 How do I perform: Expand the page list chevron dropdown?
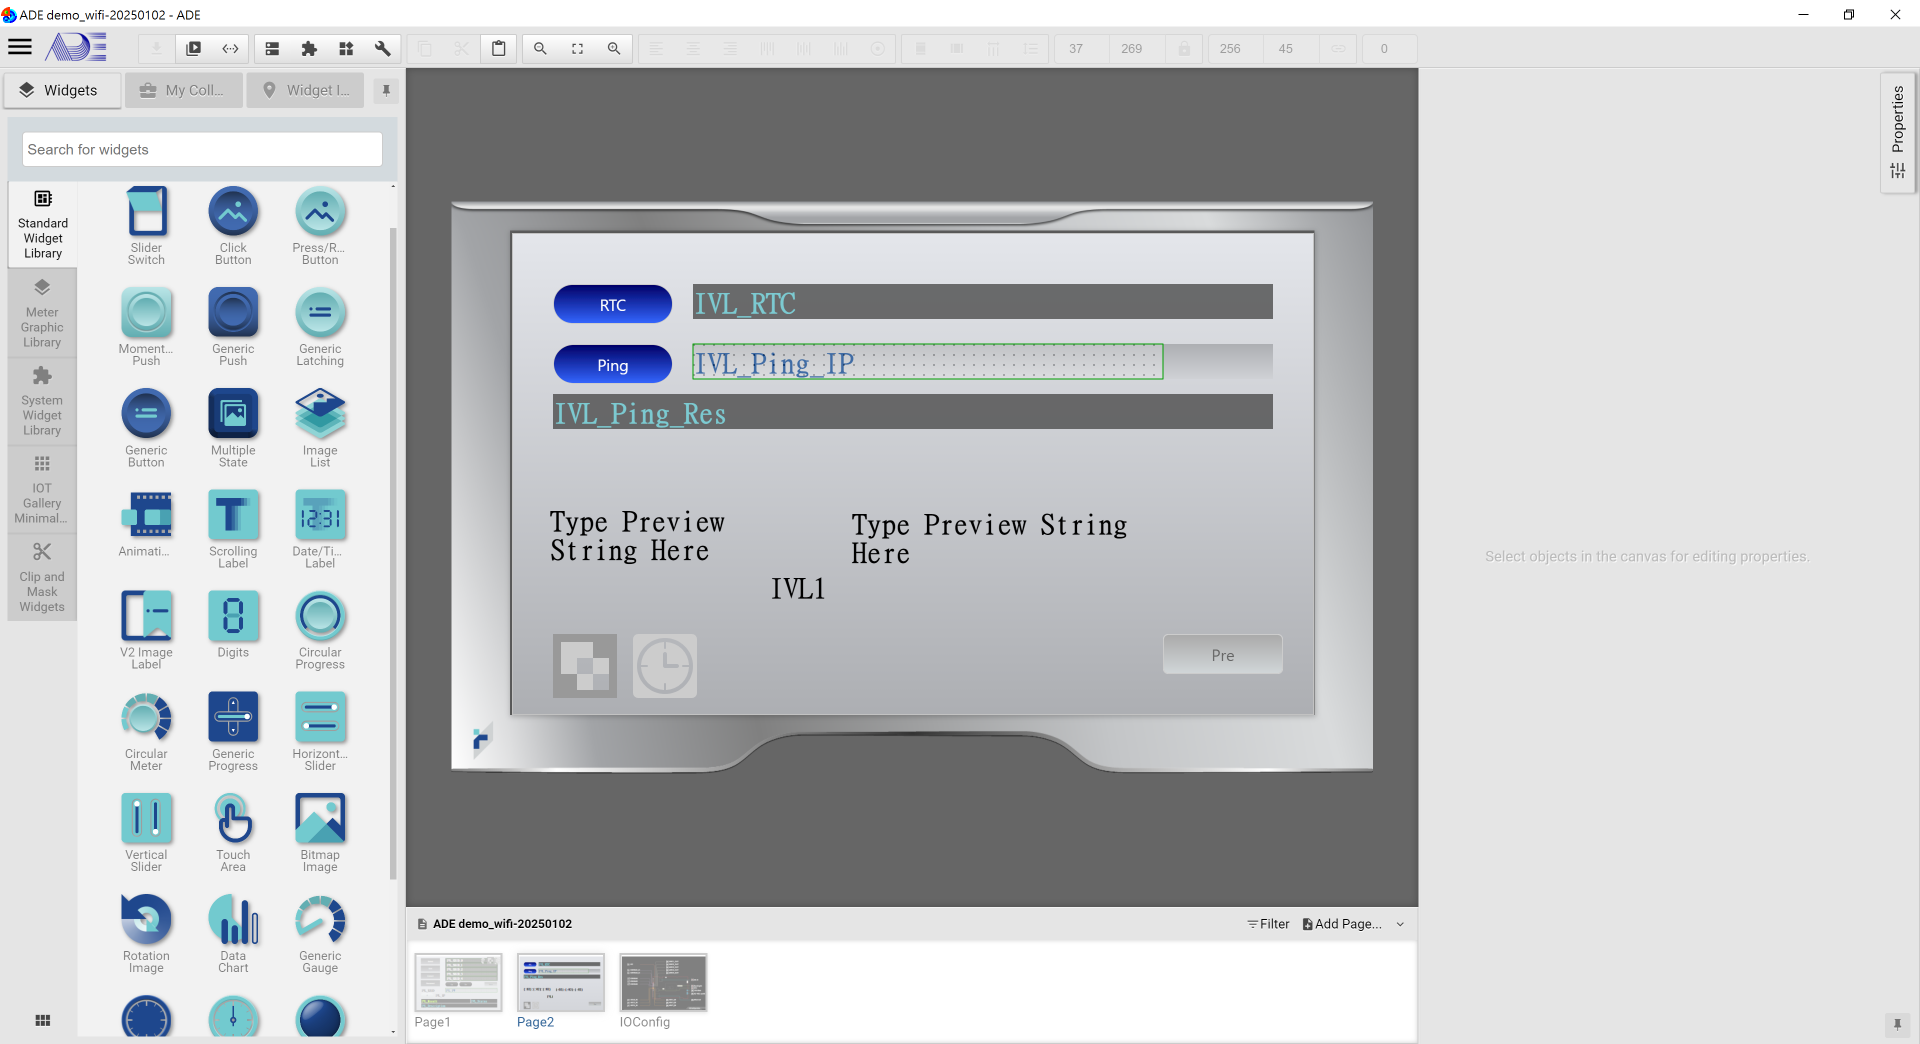point(1400,924)
